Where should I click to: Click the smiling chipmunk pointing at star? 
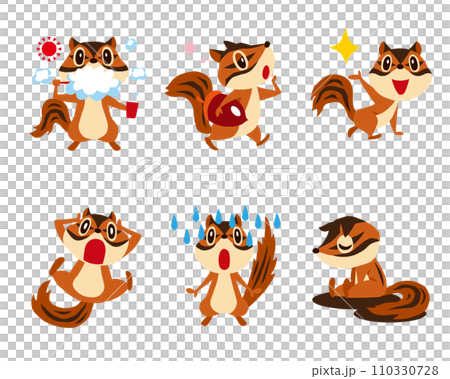point(372,90)
